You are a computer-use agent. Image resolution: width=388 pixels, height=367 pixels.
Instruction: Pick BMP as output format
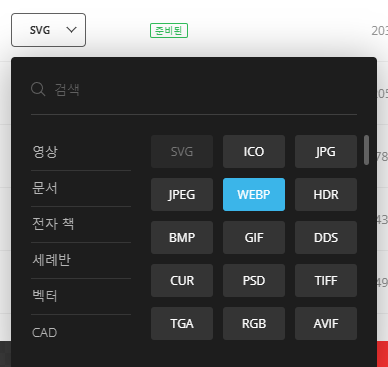[182, 238]
